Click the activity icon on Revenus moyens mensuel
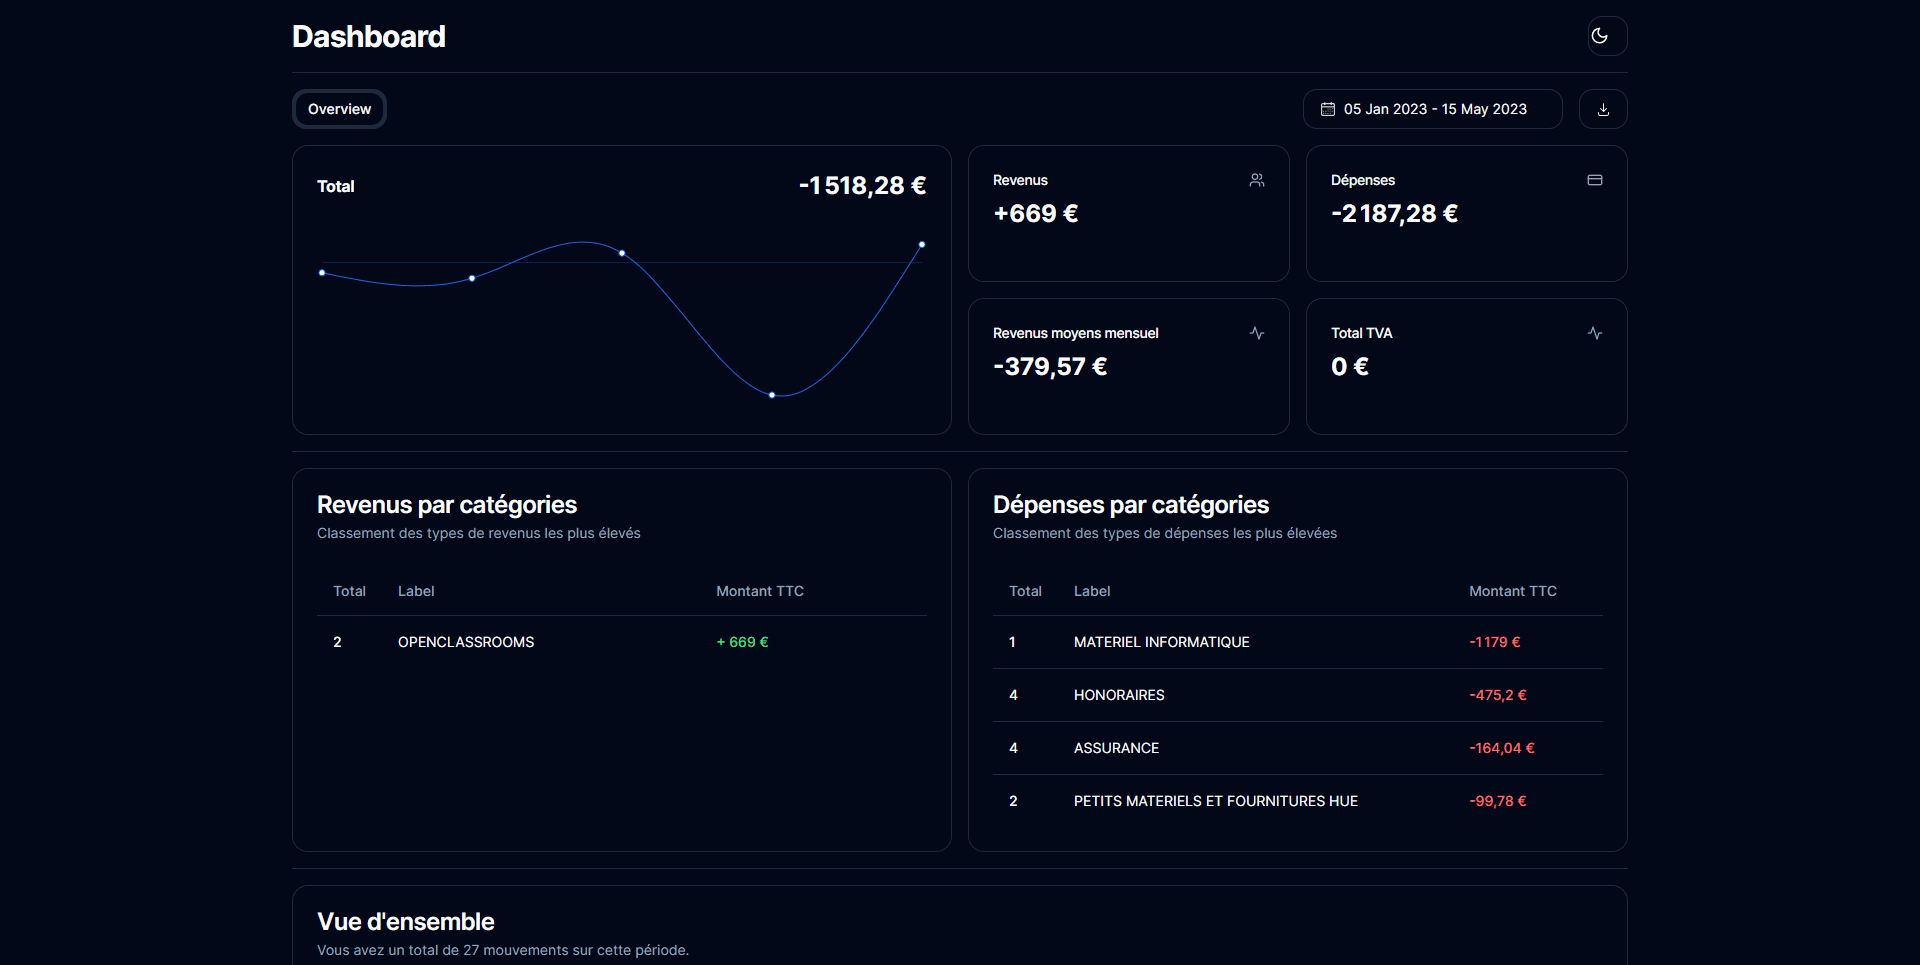Screen dimensions: 1920x965 [x=1257, y=333]
